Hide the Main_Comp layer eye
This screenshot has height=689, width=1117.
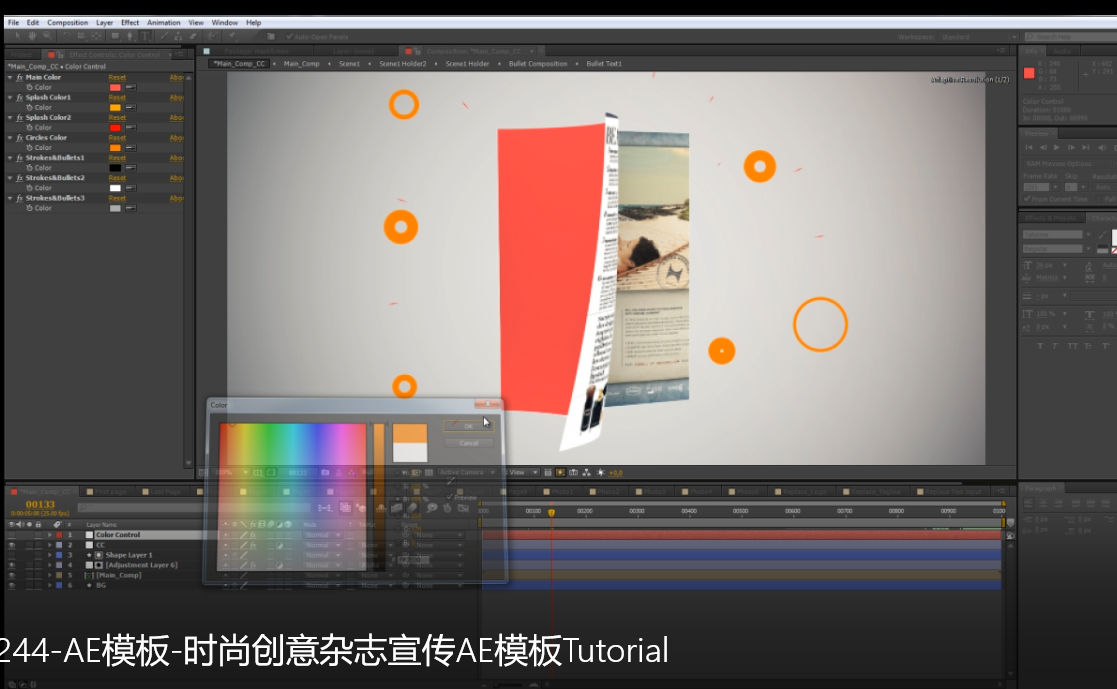click(11, 575)
